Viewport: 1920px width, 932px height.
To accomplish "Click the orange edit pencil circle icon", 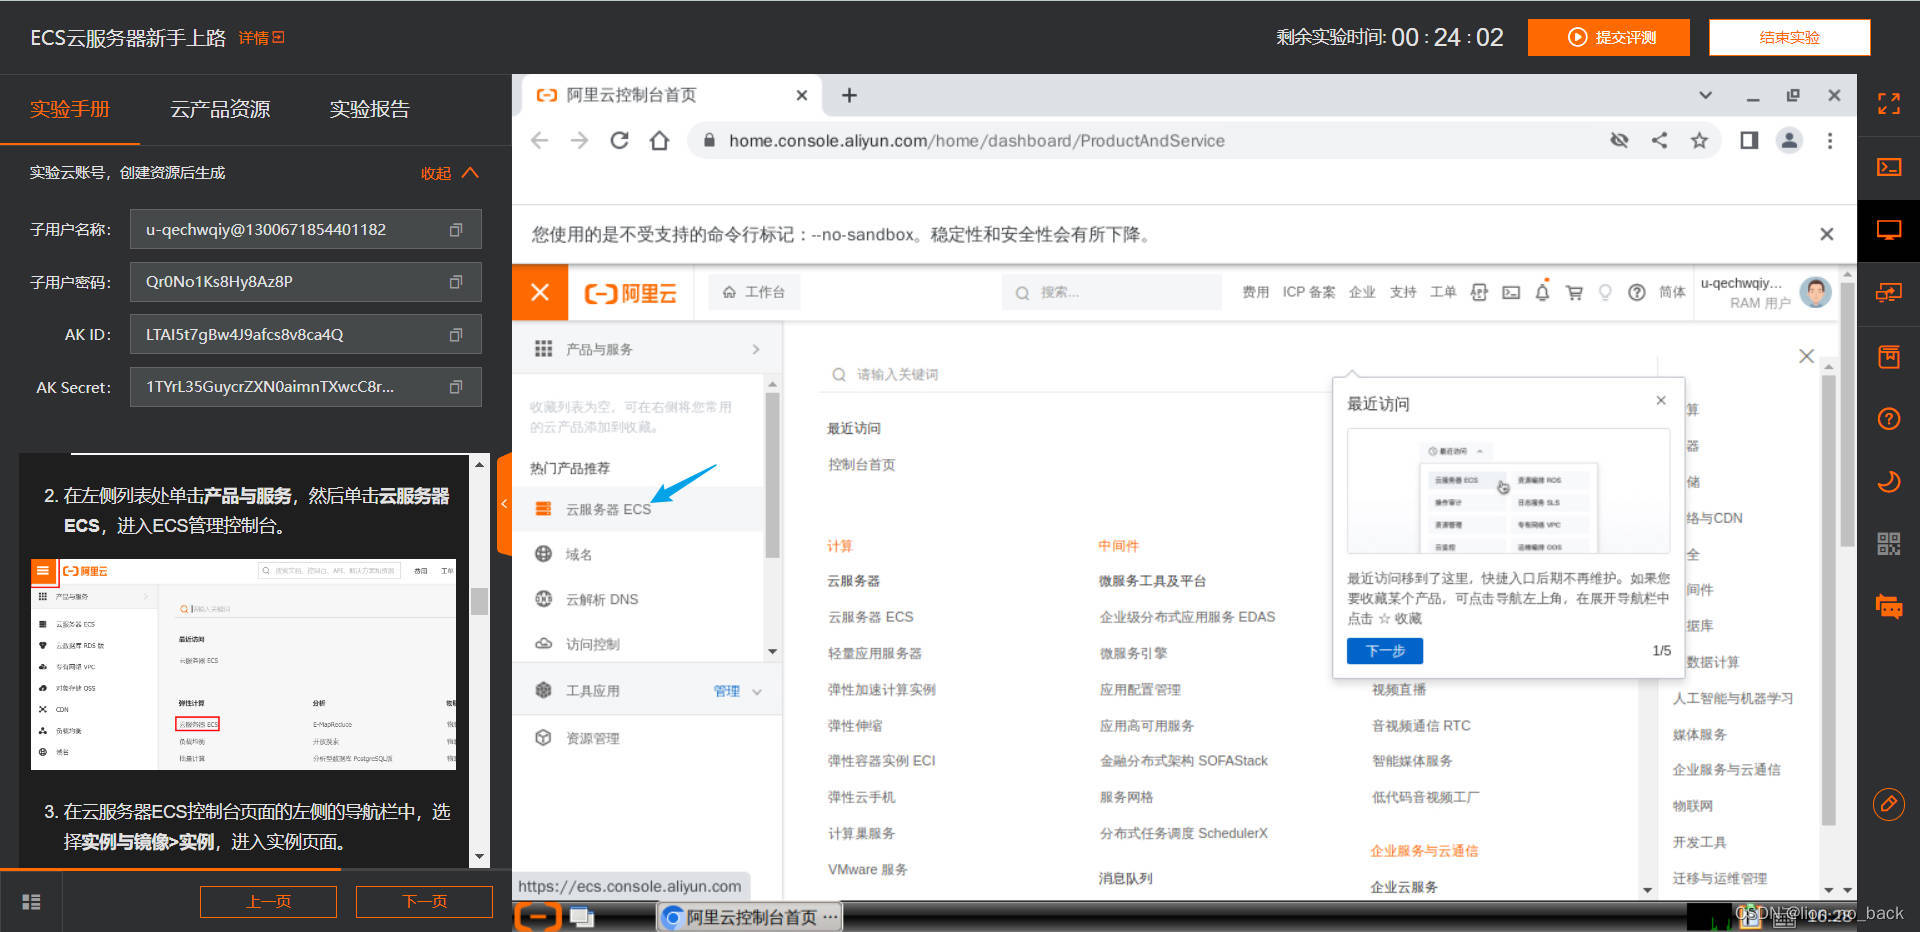I will click(x=1888, y=804).
